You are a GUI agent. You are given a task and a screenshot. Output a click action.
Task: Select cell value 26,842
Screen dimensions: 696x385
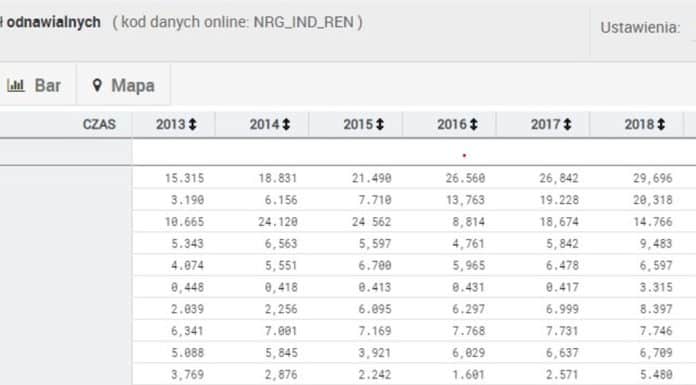click(x=559, y=178)
